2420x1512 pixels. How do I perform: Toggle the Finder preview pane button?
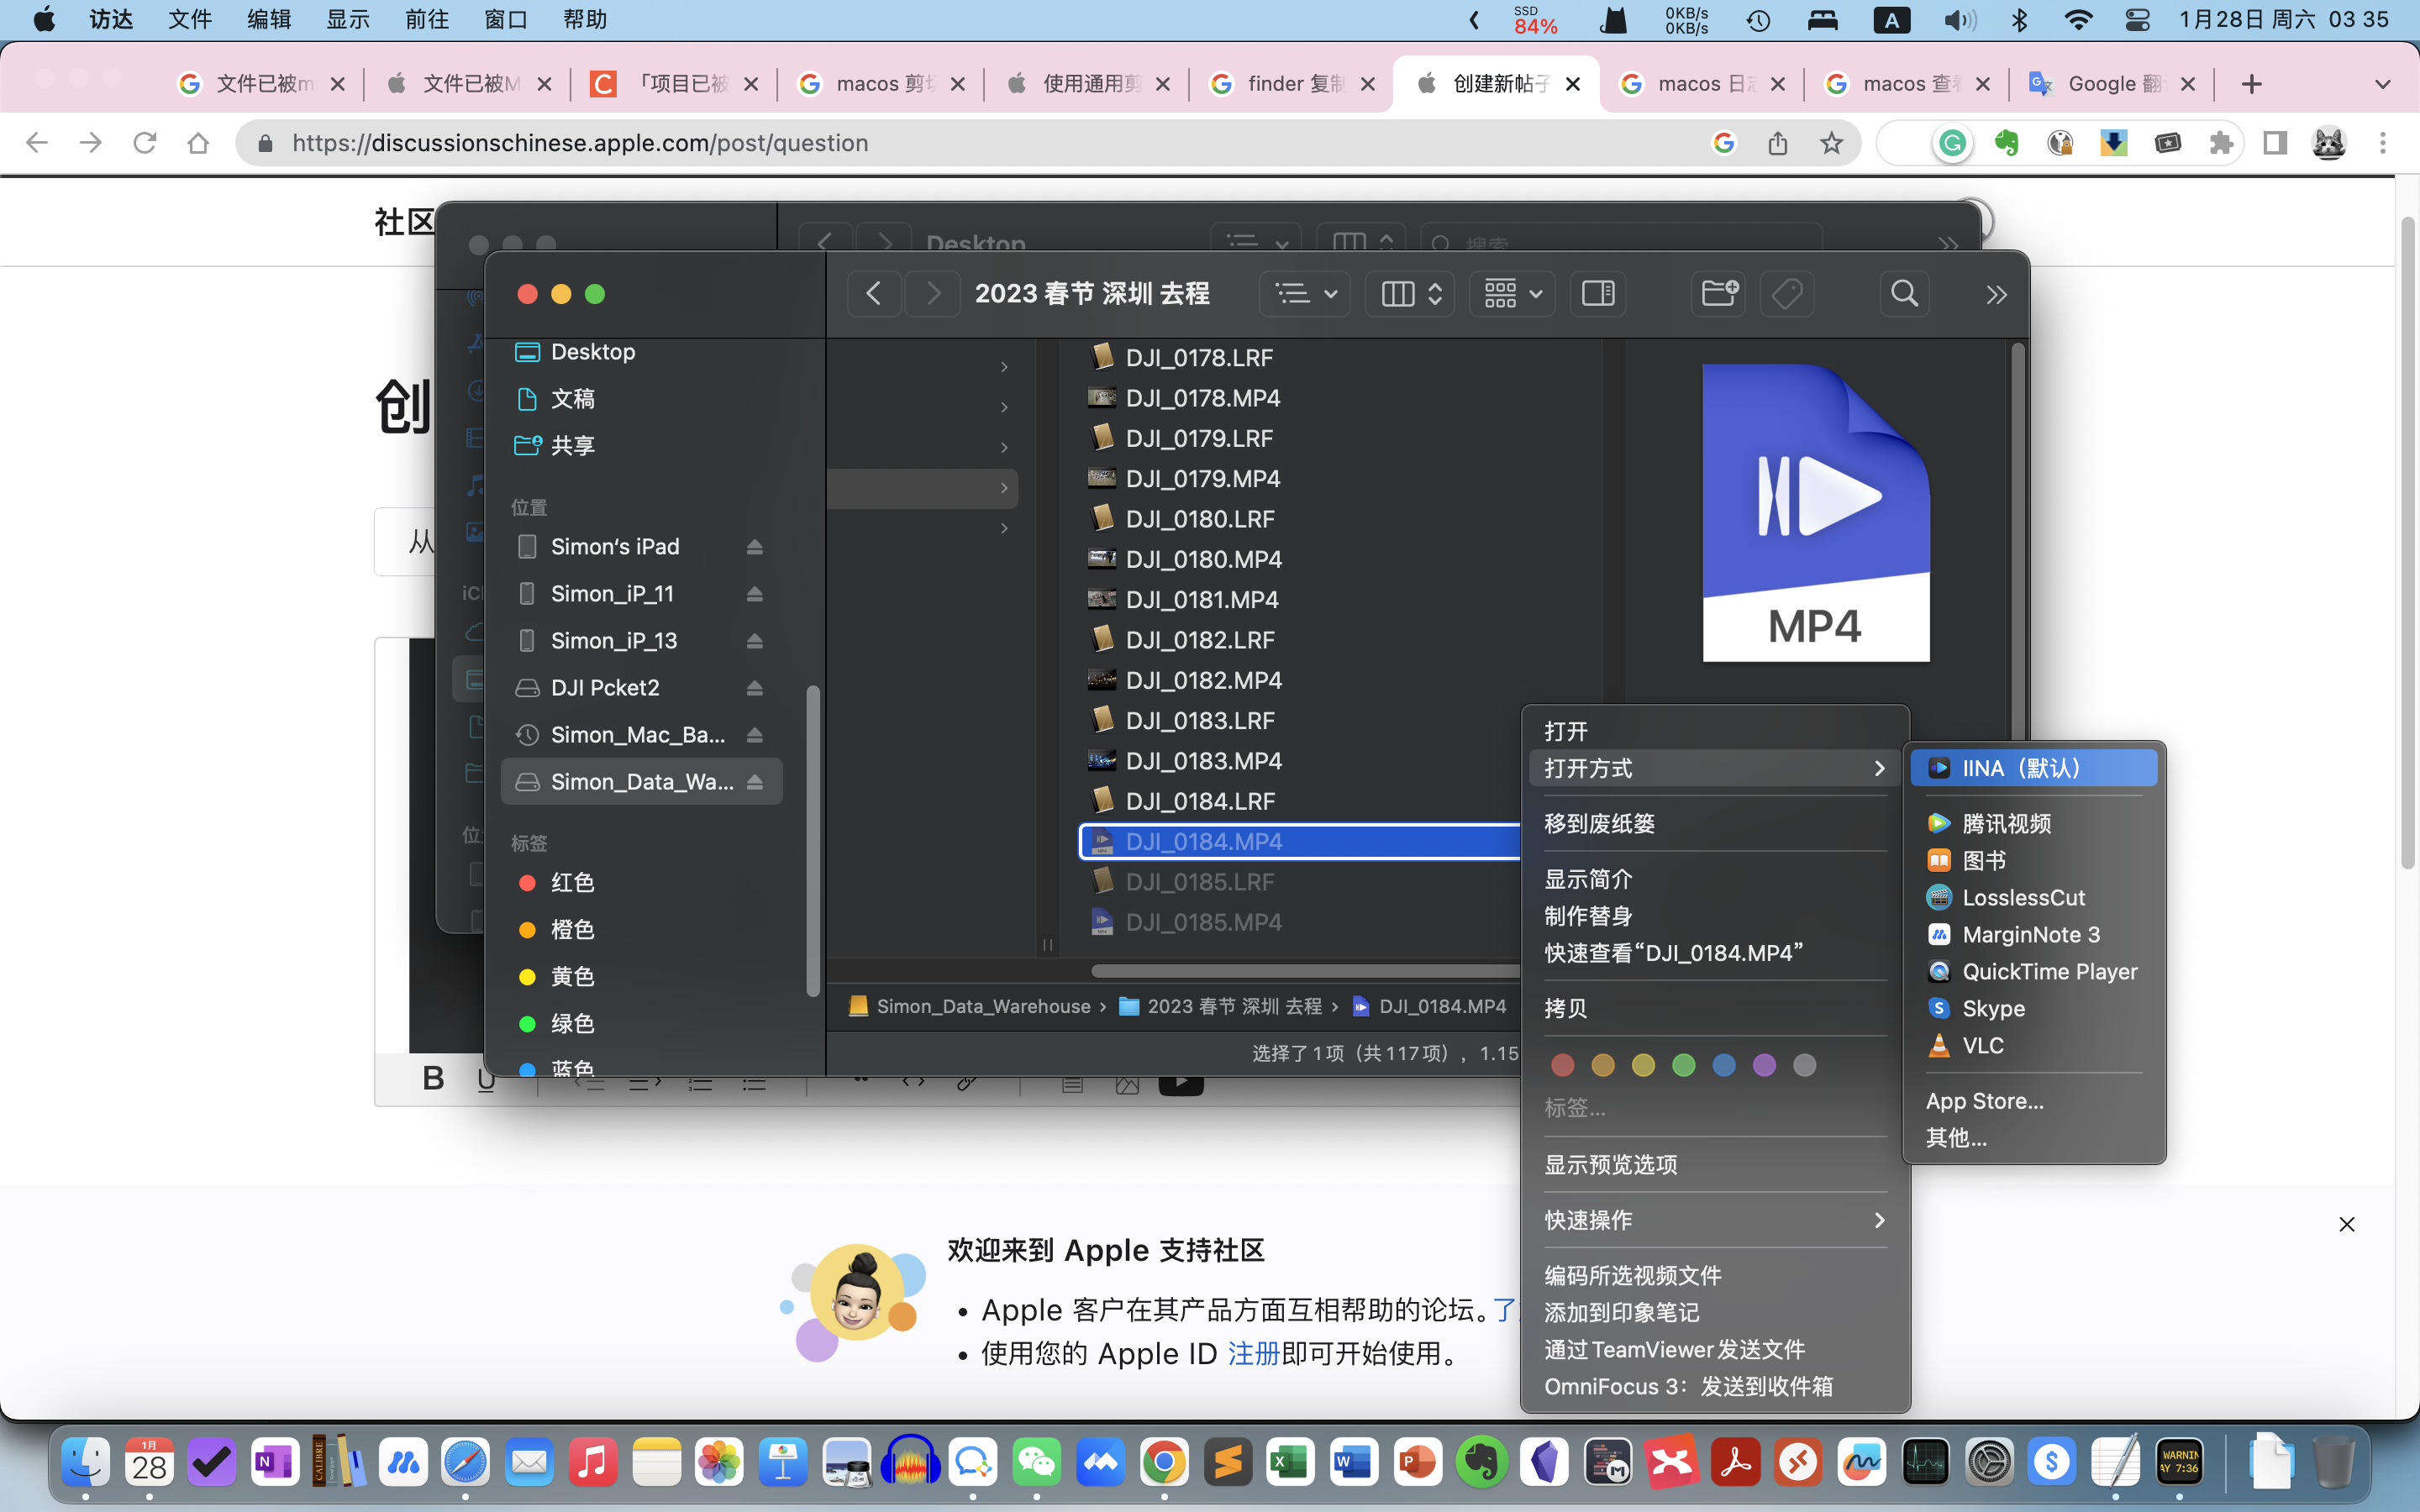pos(1597,293)
